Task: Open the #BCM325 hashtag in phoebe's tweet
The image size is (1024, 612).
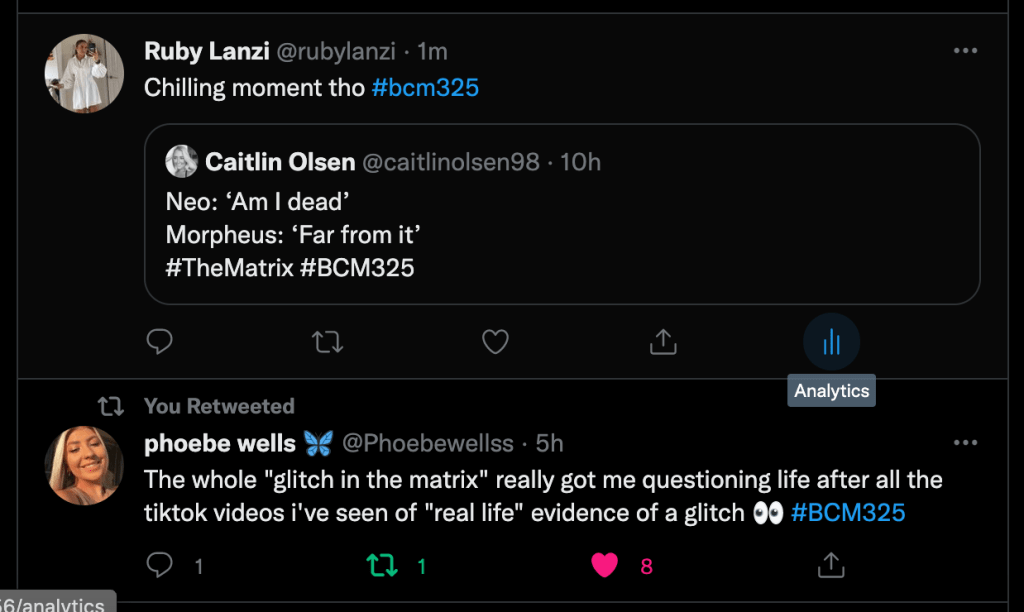Action: coord(848,513)
